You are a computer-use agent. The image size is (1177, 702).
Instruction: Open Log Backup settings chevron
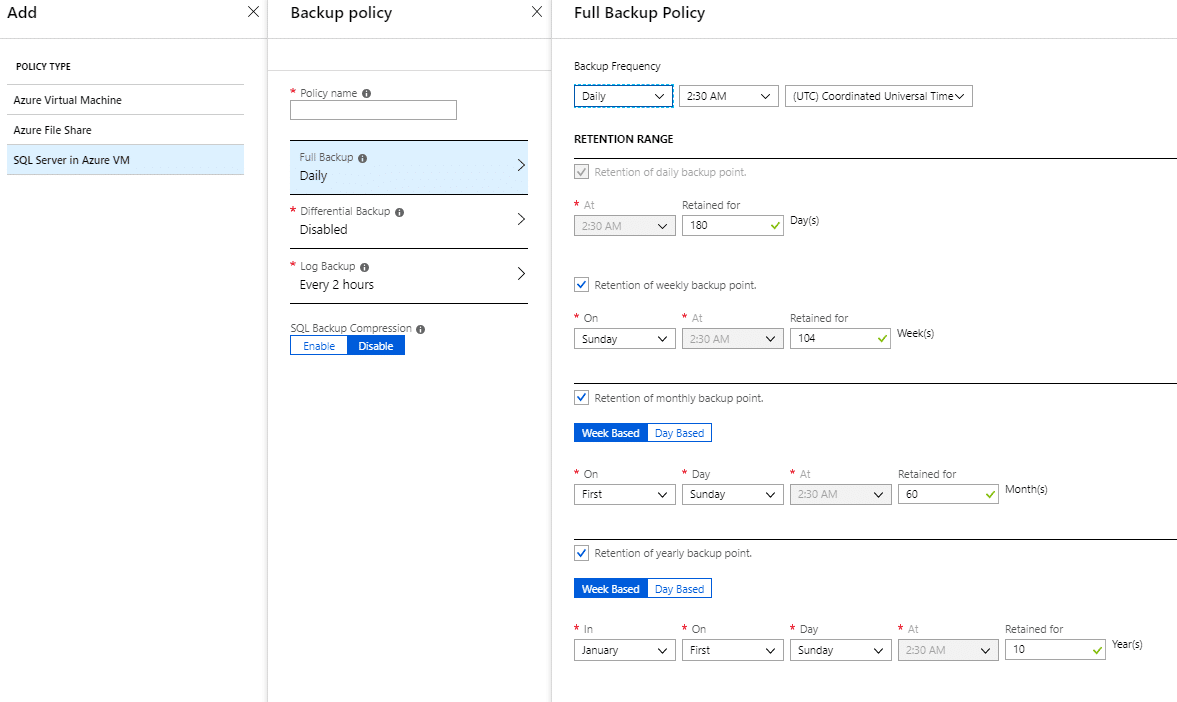(x=521, y=274)
